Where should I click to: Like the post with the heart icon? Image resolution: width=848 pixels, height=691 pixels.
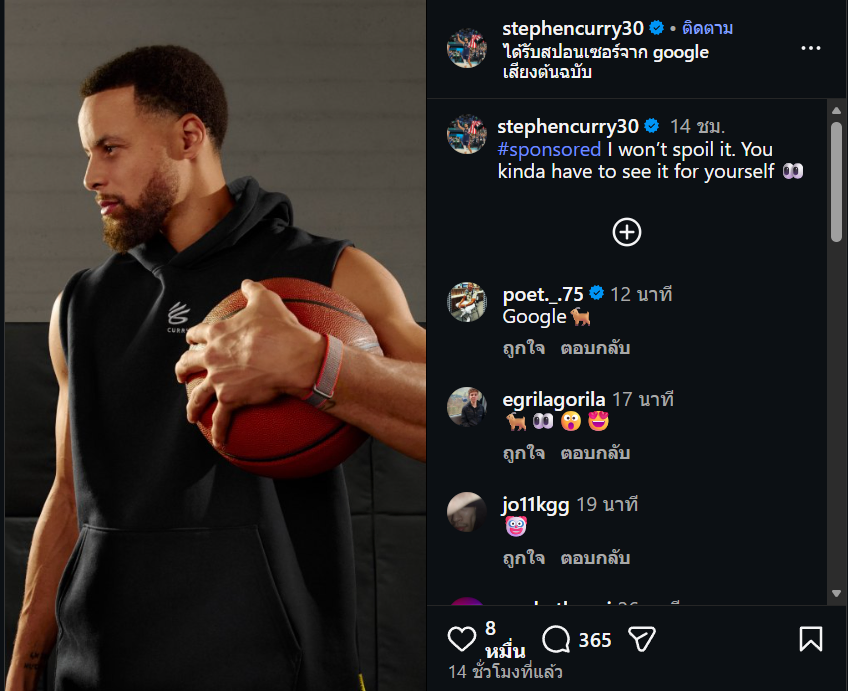tap(461, 640)
